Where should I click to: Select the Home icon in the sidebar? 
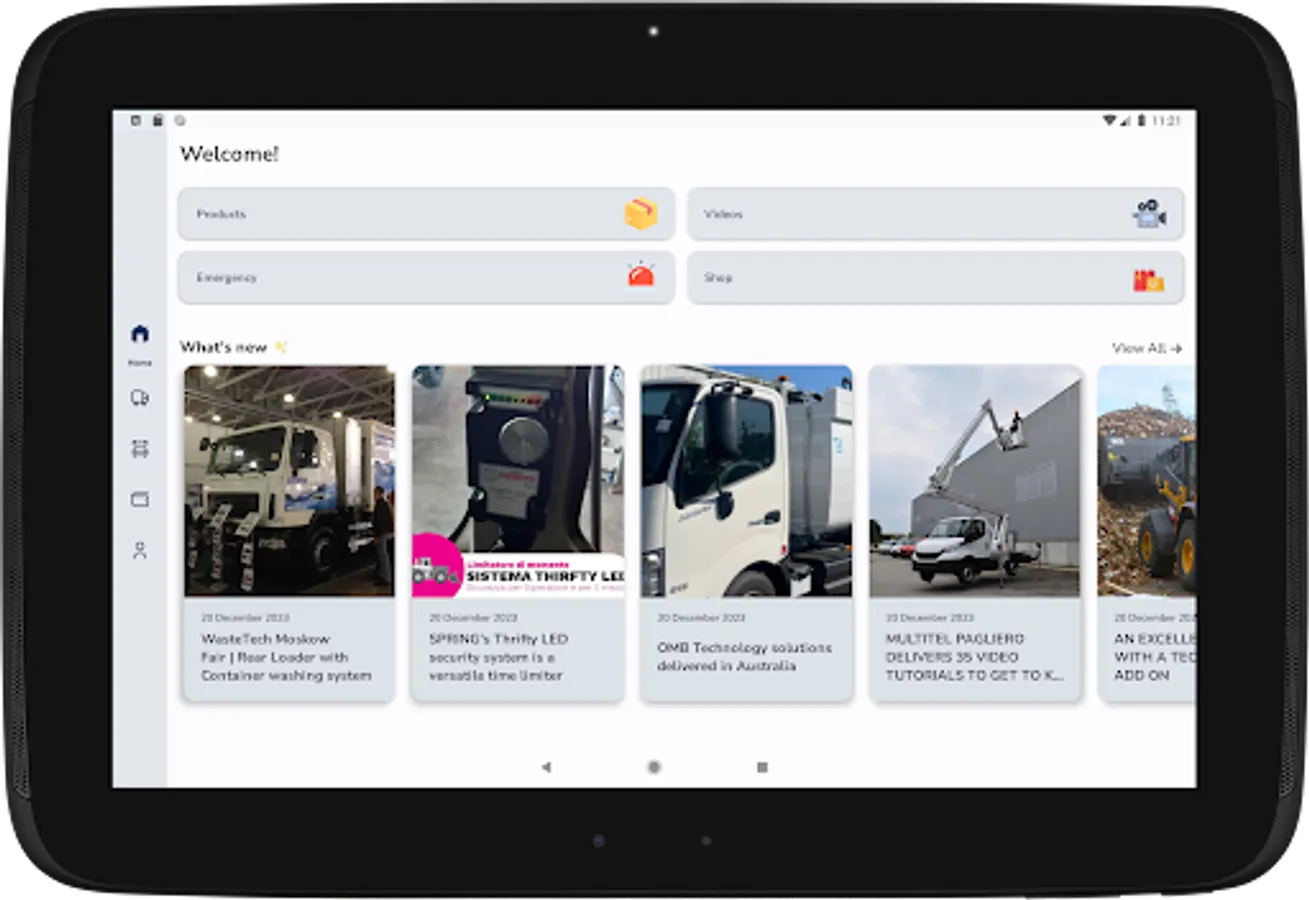(x=139, y=334)
